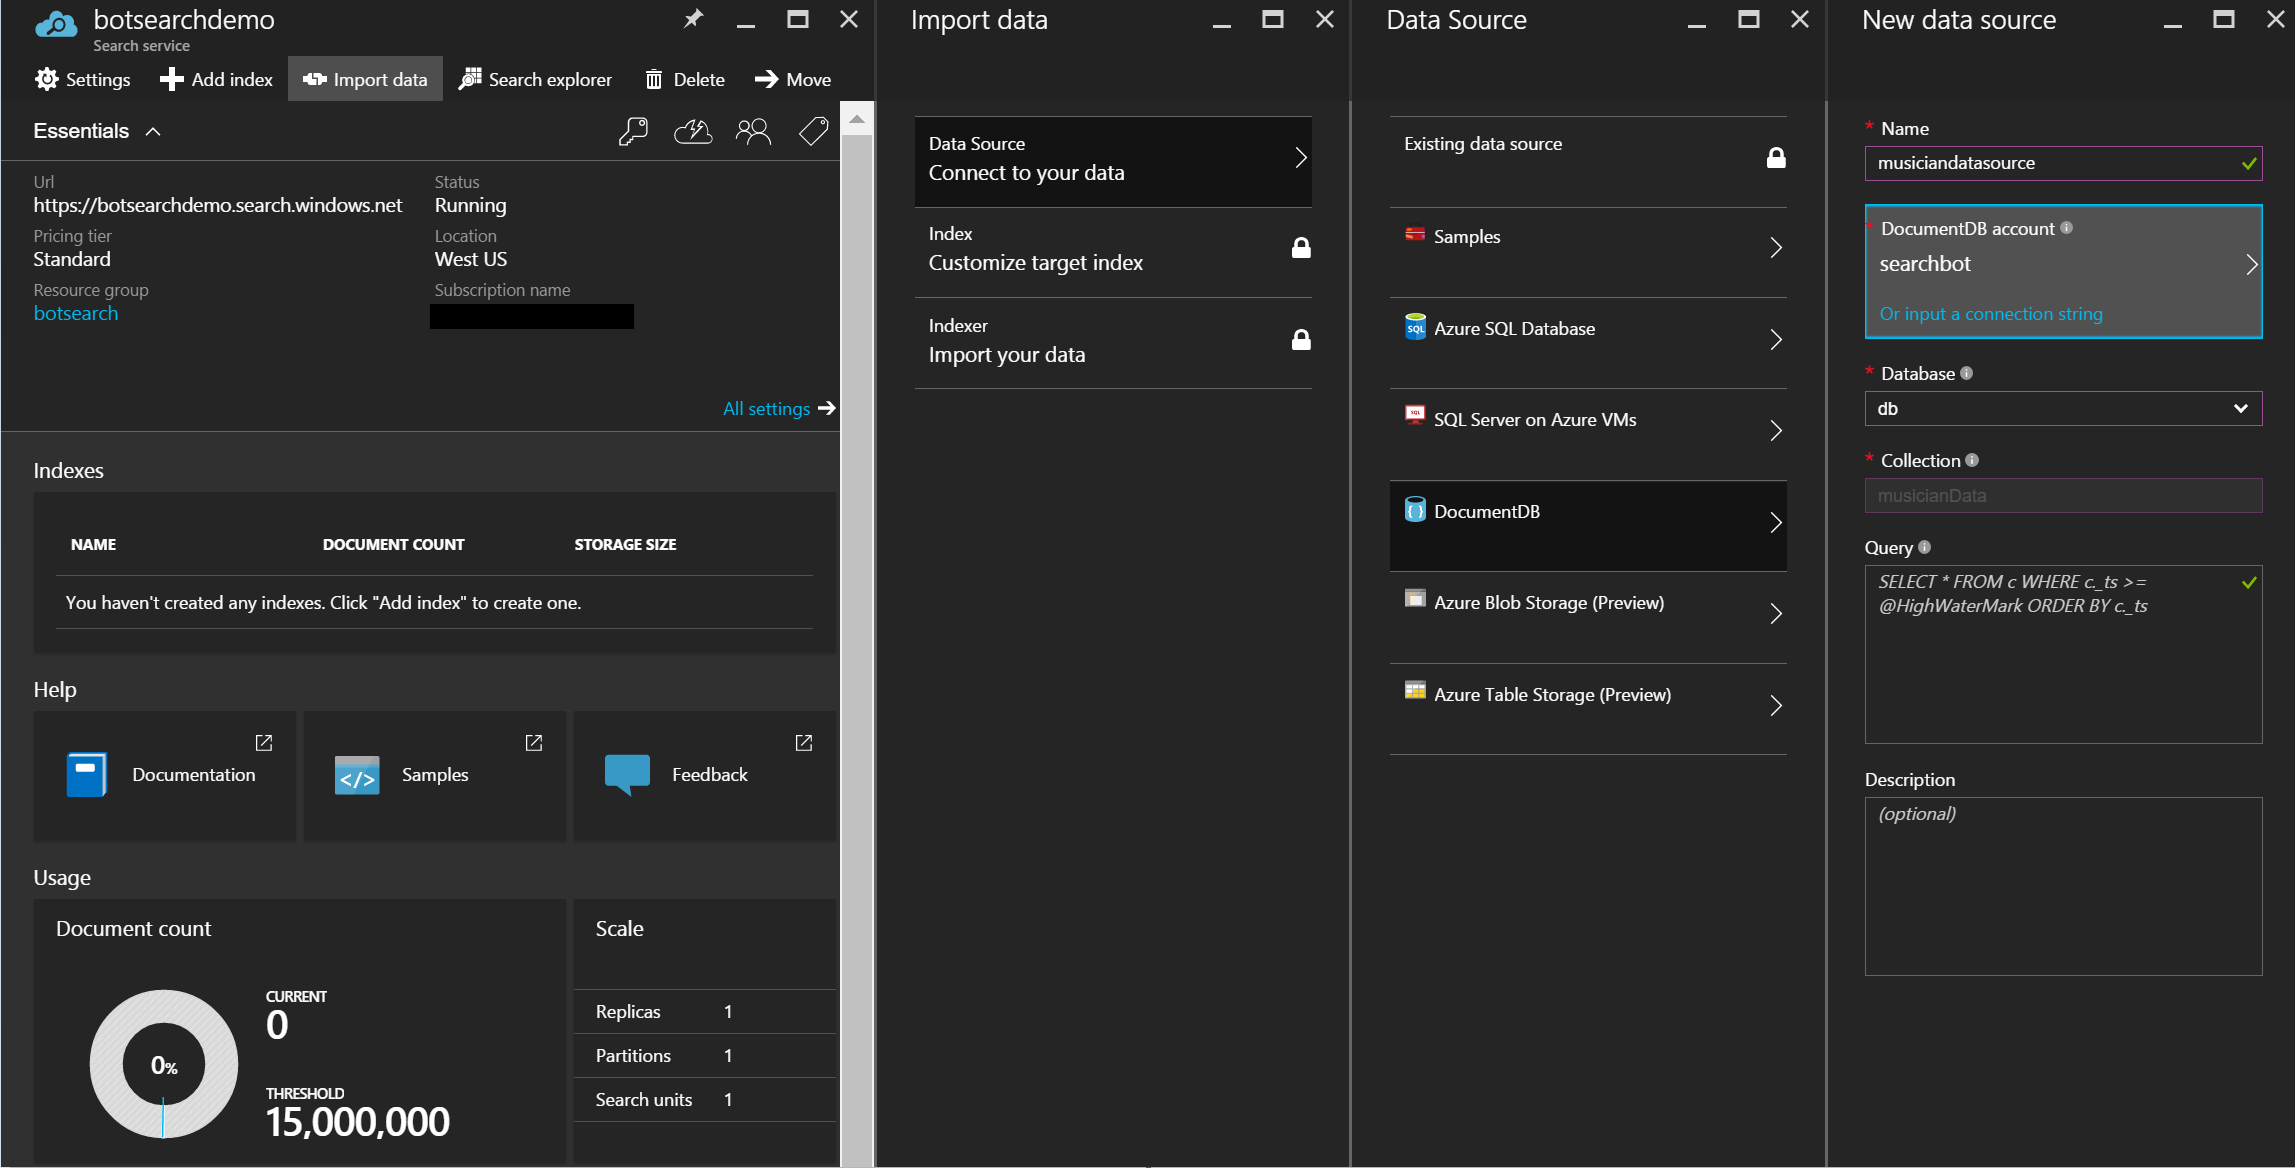Click the quick start cloud icon
Screen dimensions: 2295x1168
click(693, 131)
